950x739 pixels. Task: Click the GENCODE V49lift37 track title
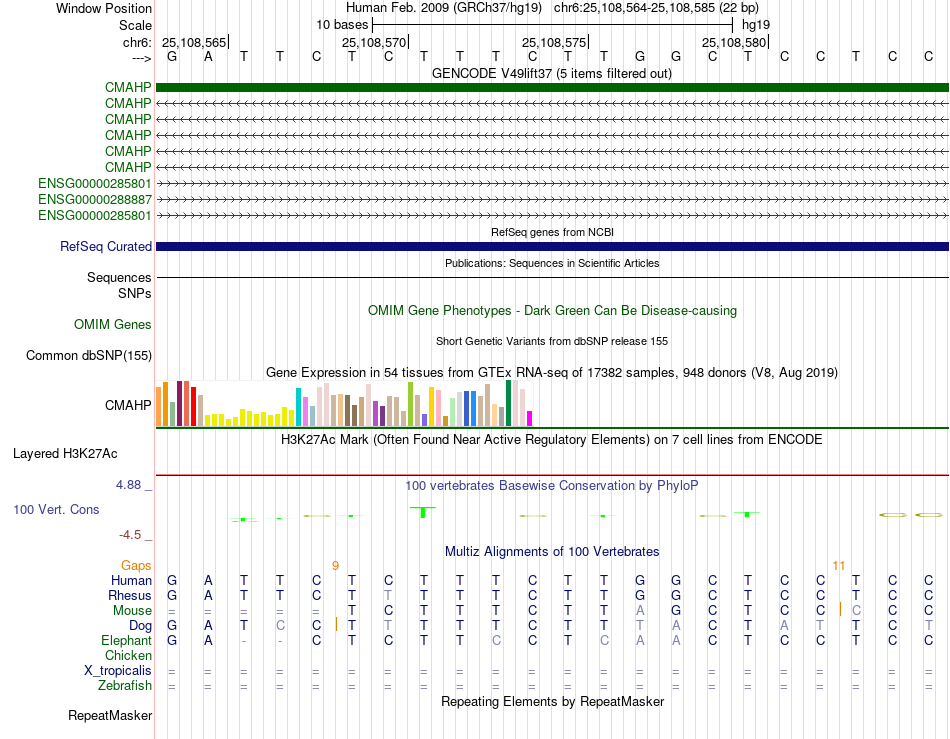pos(551,73)
